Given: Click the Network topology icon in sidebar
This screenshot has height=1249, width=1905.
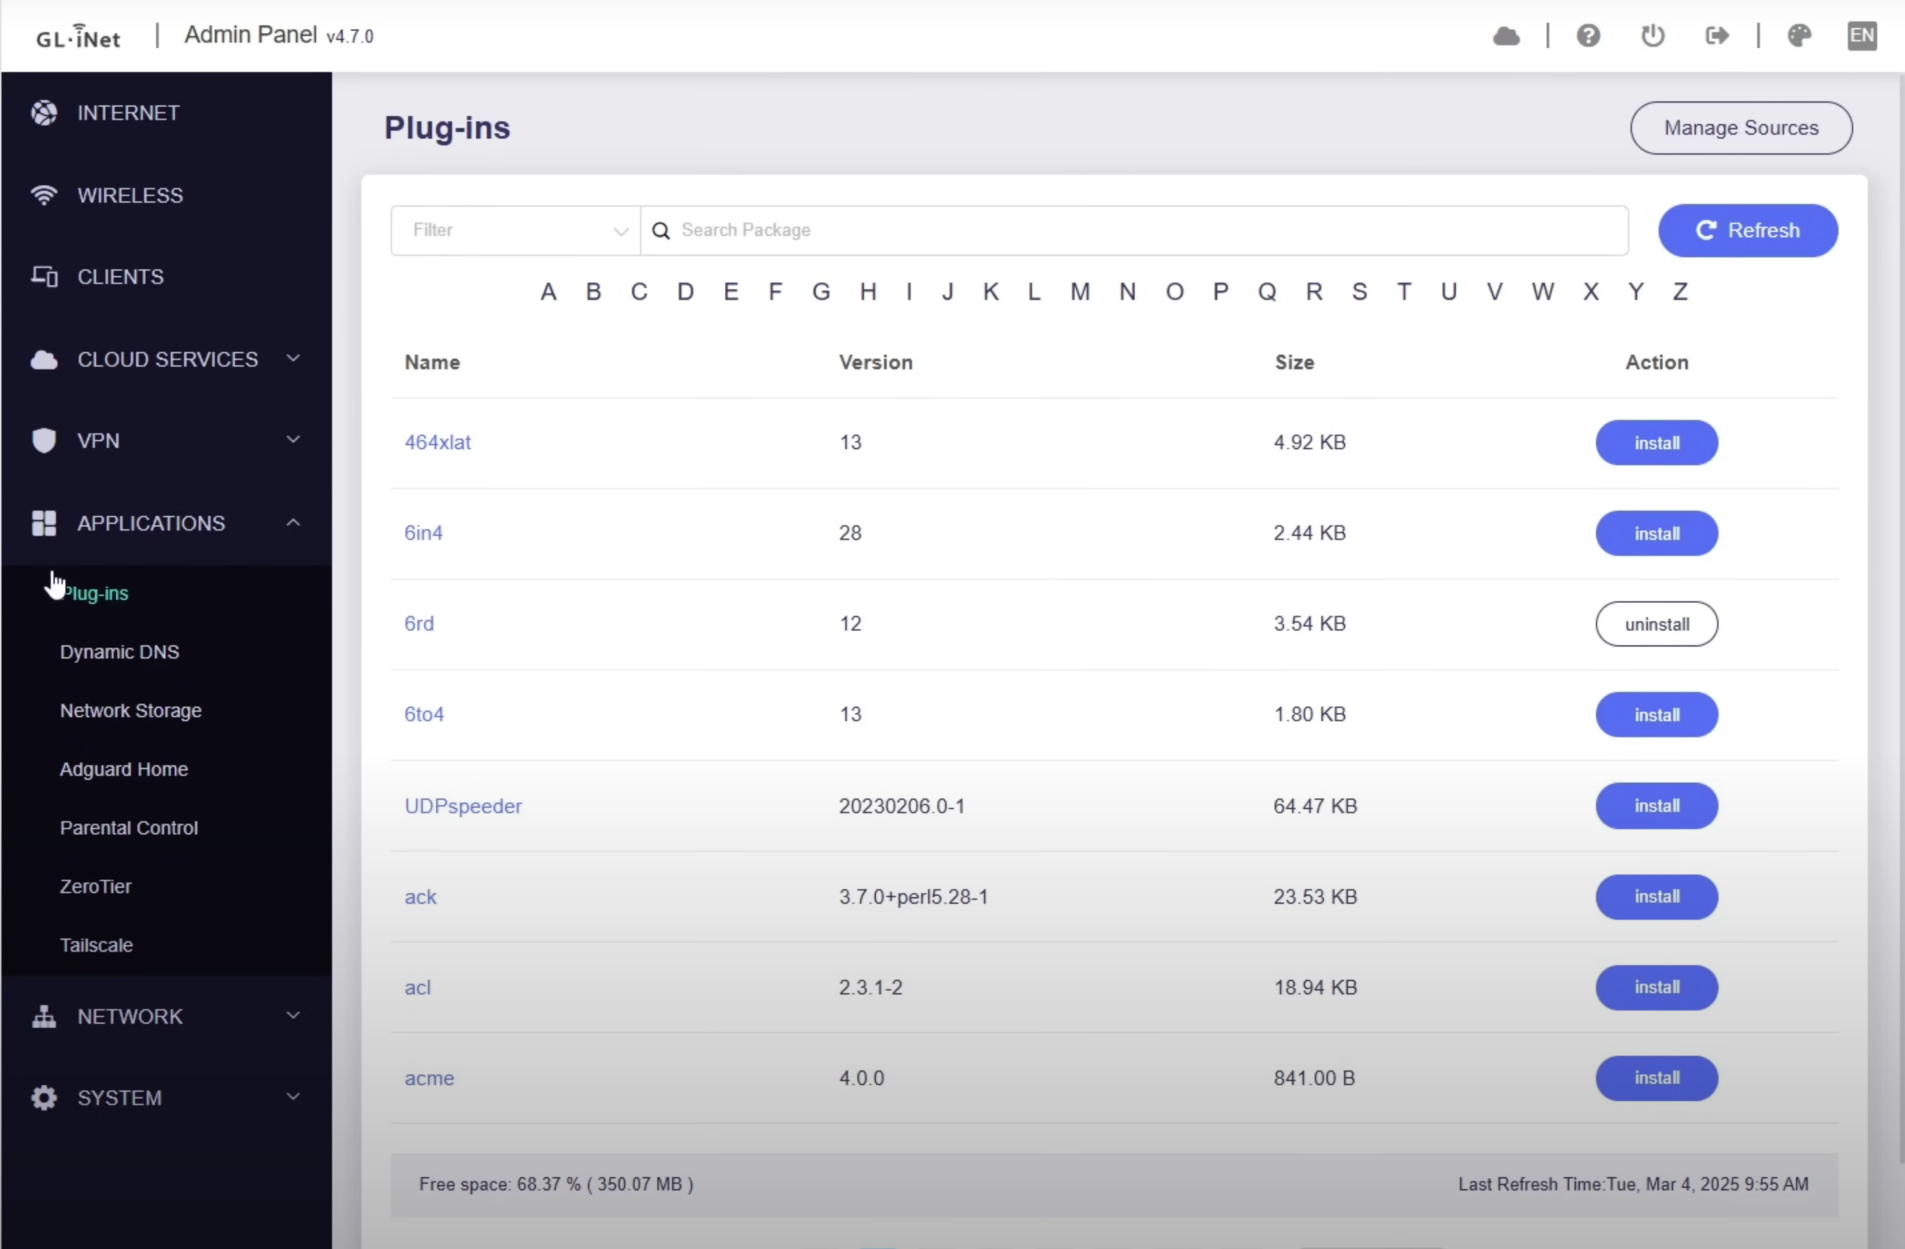Looking at the screenshot, I should click(x=44, y=1016).
